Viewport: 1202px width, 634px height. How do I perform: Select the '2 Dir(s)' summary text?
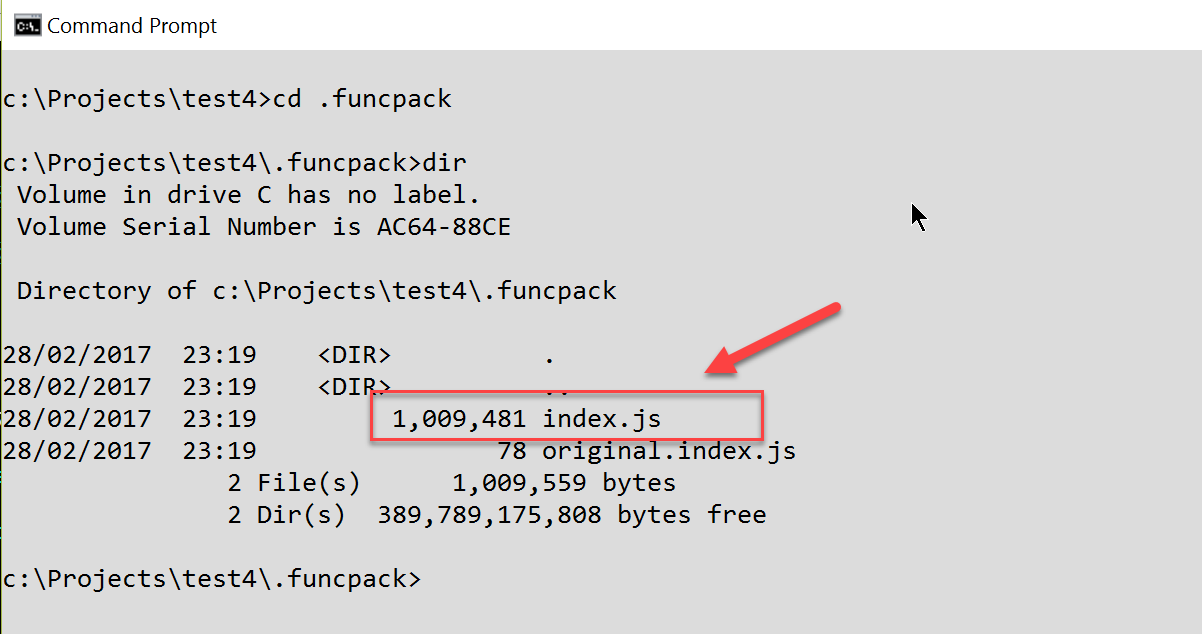point(286,515)
